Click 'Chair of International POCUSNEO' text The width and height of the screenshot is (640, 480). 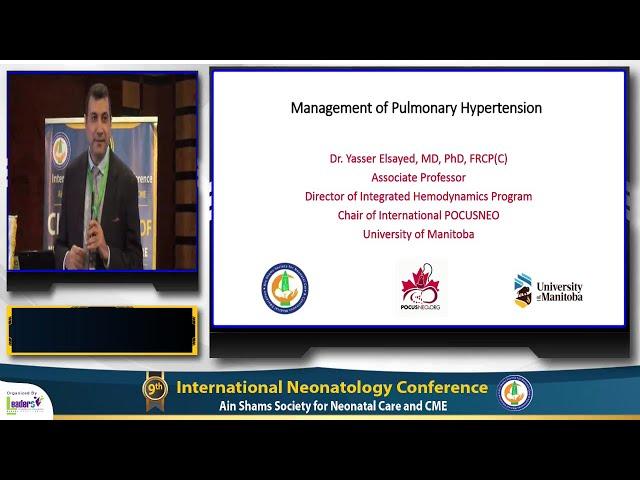(418, 215)
